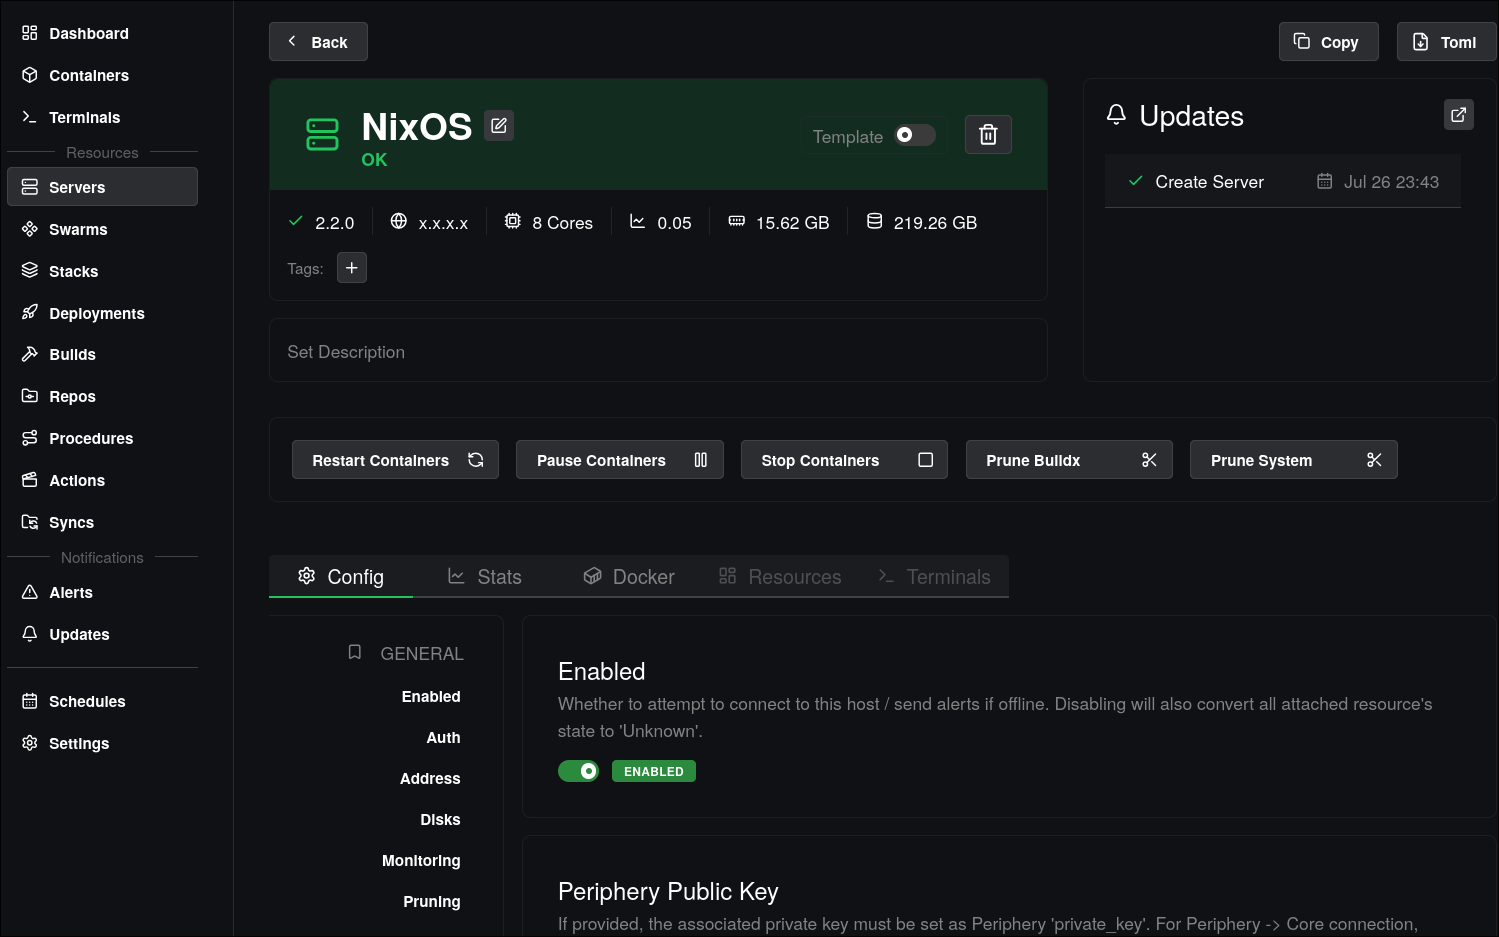Open Terminals in the sidebar

(x=102, y=117)
